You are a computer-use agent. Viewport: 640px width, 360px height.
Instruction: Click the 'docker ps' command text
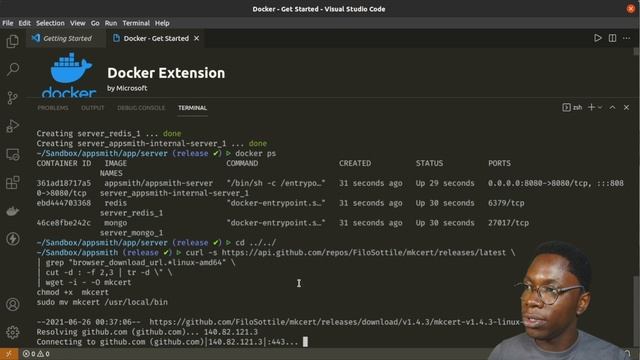click(256, 153)
